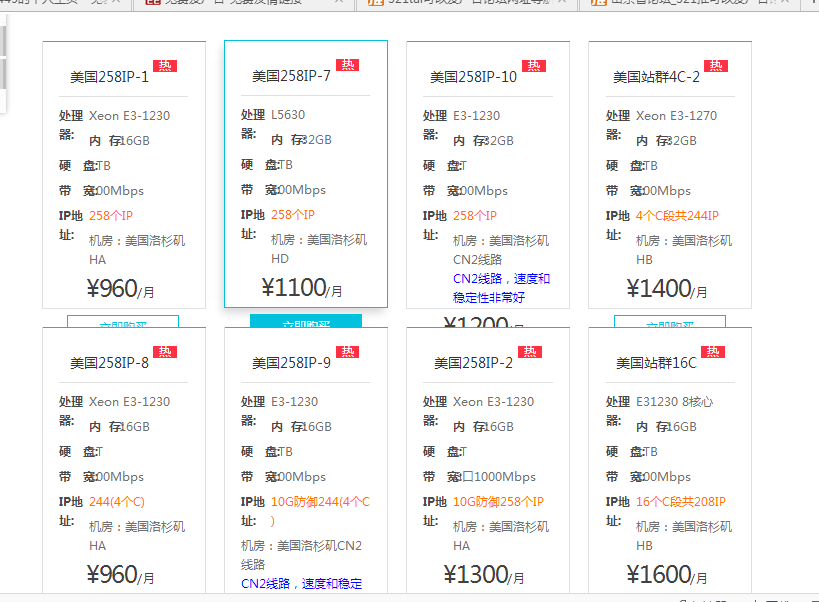This screenshot has height=602, width=819.
Task: Click the red 热 badge on 美国258IP-1
Action: pyautogui.click(x=165, y=66)
